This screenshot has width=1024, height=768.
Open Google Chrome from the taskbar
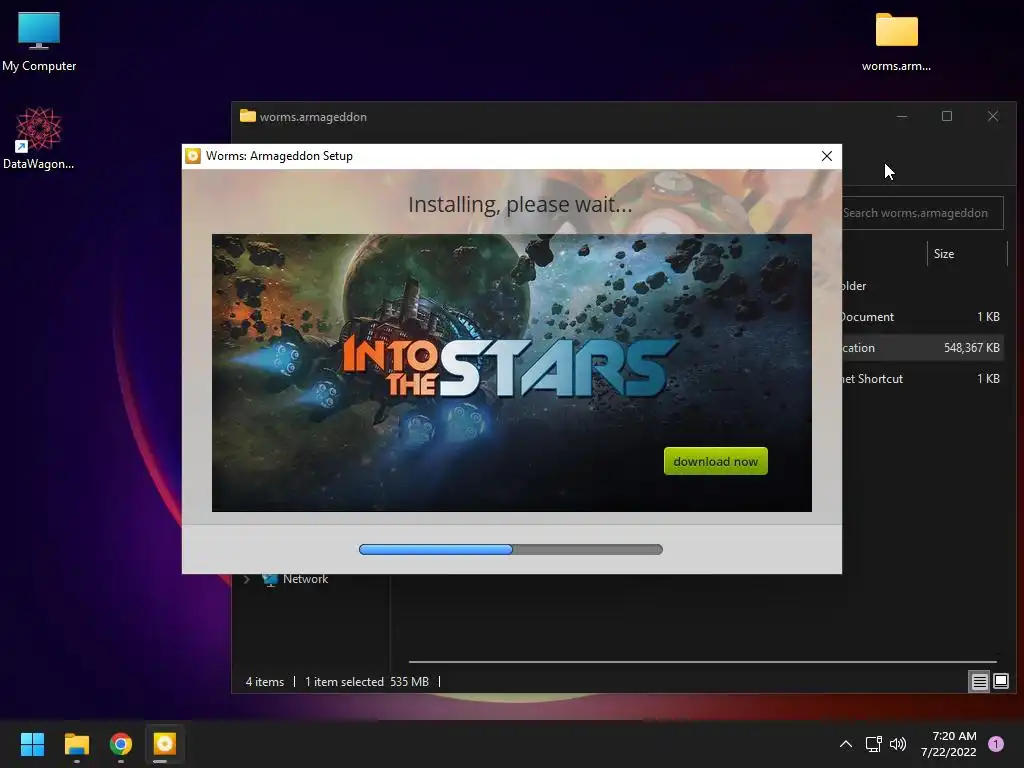pyautogui.click(x=121, y=744)
